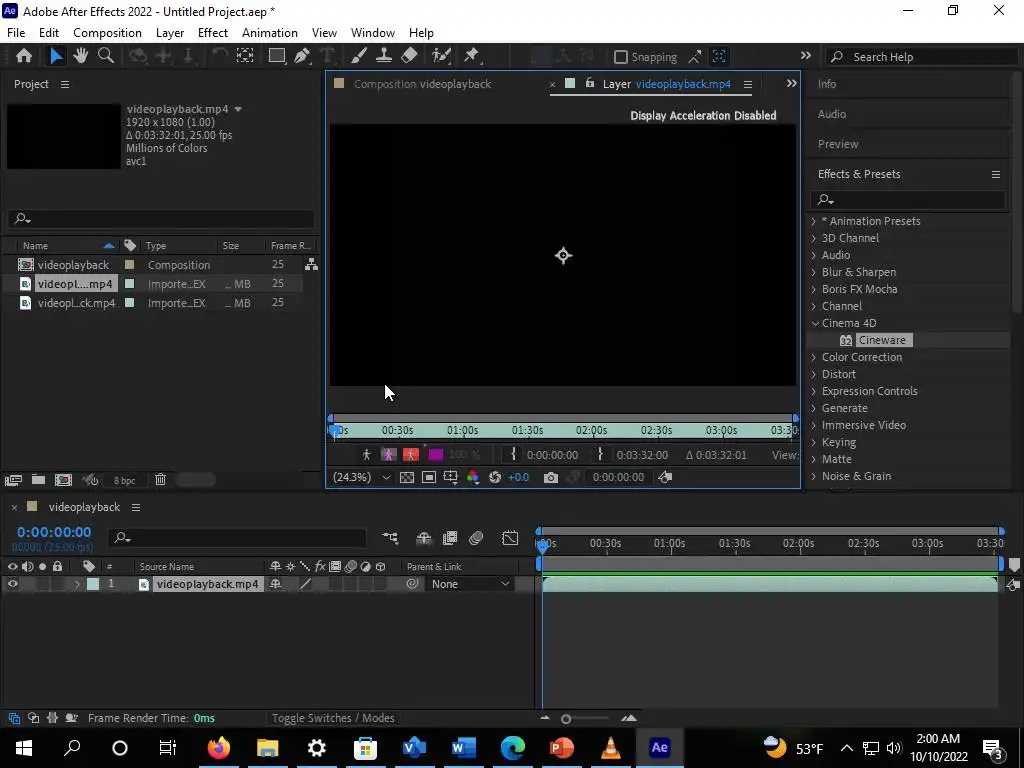
Task: Expand the Animation Presets category
Action: click(x=814, y=221)
